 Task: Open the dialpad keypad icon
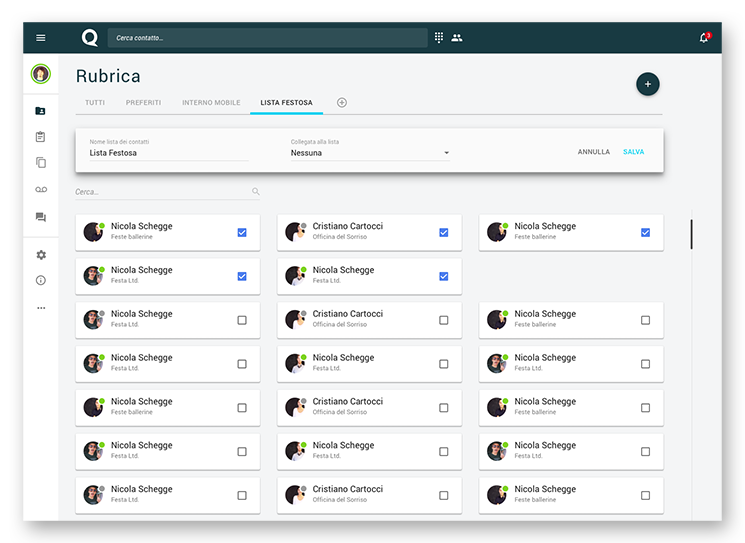tap(439, 38)
